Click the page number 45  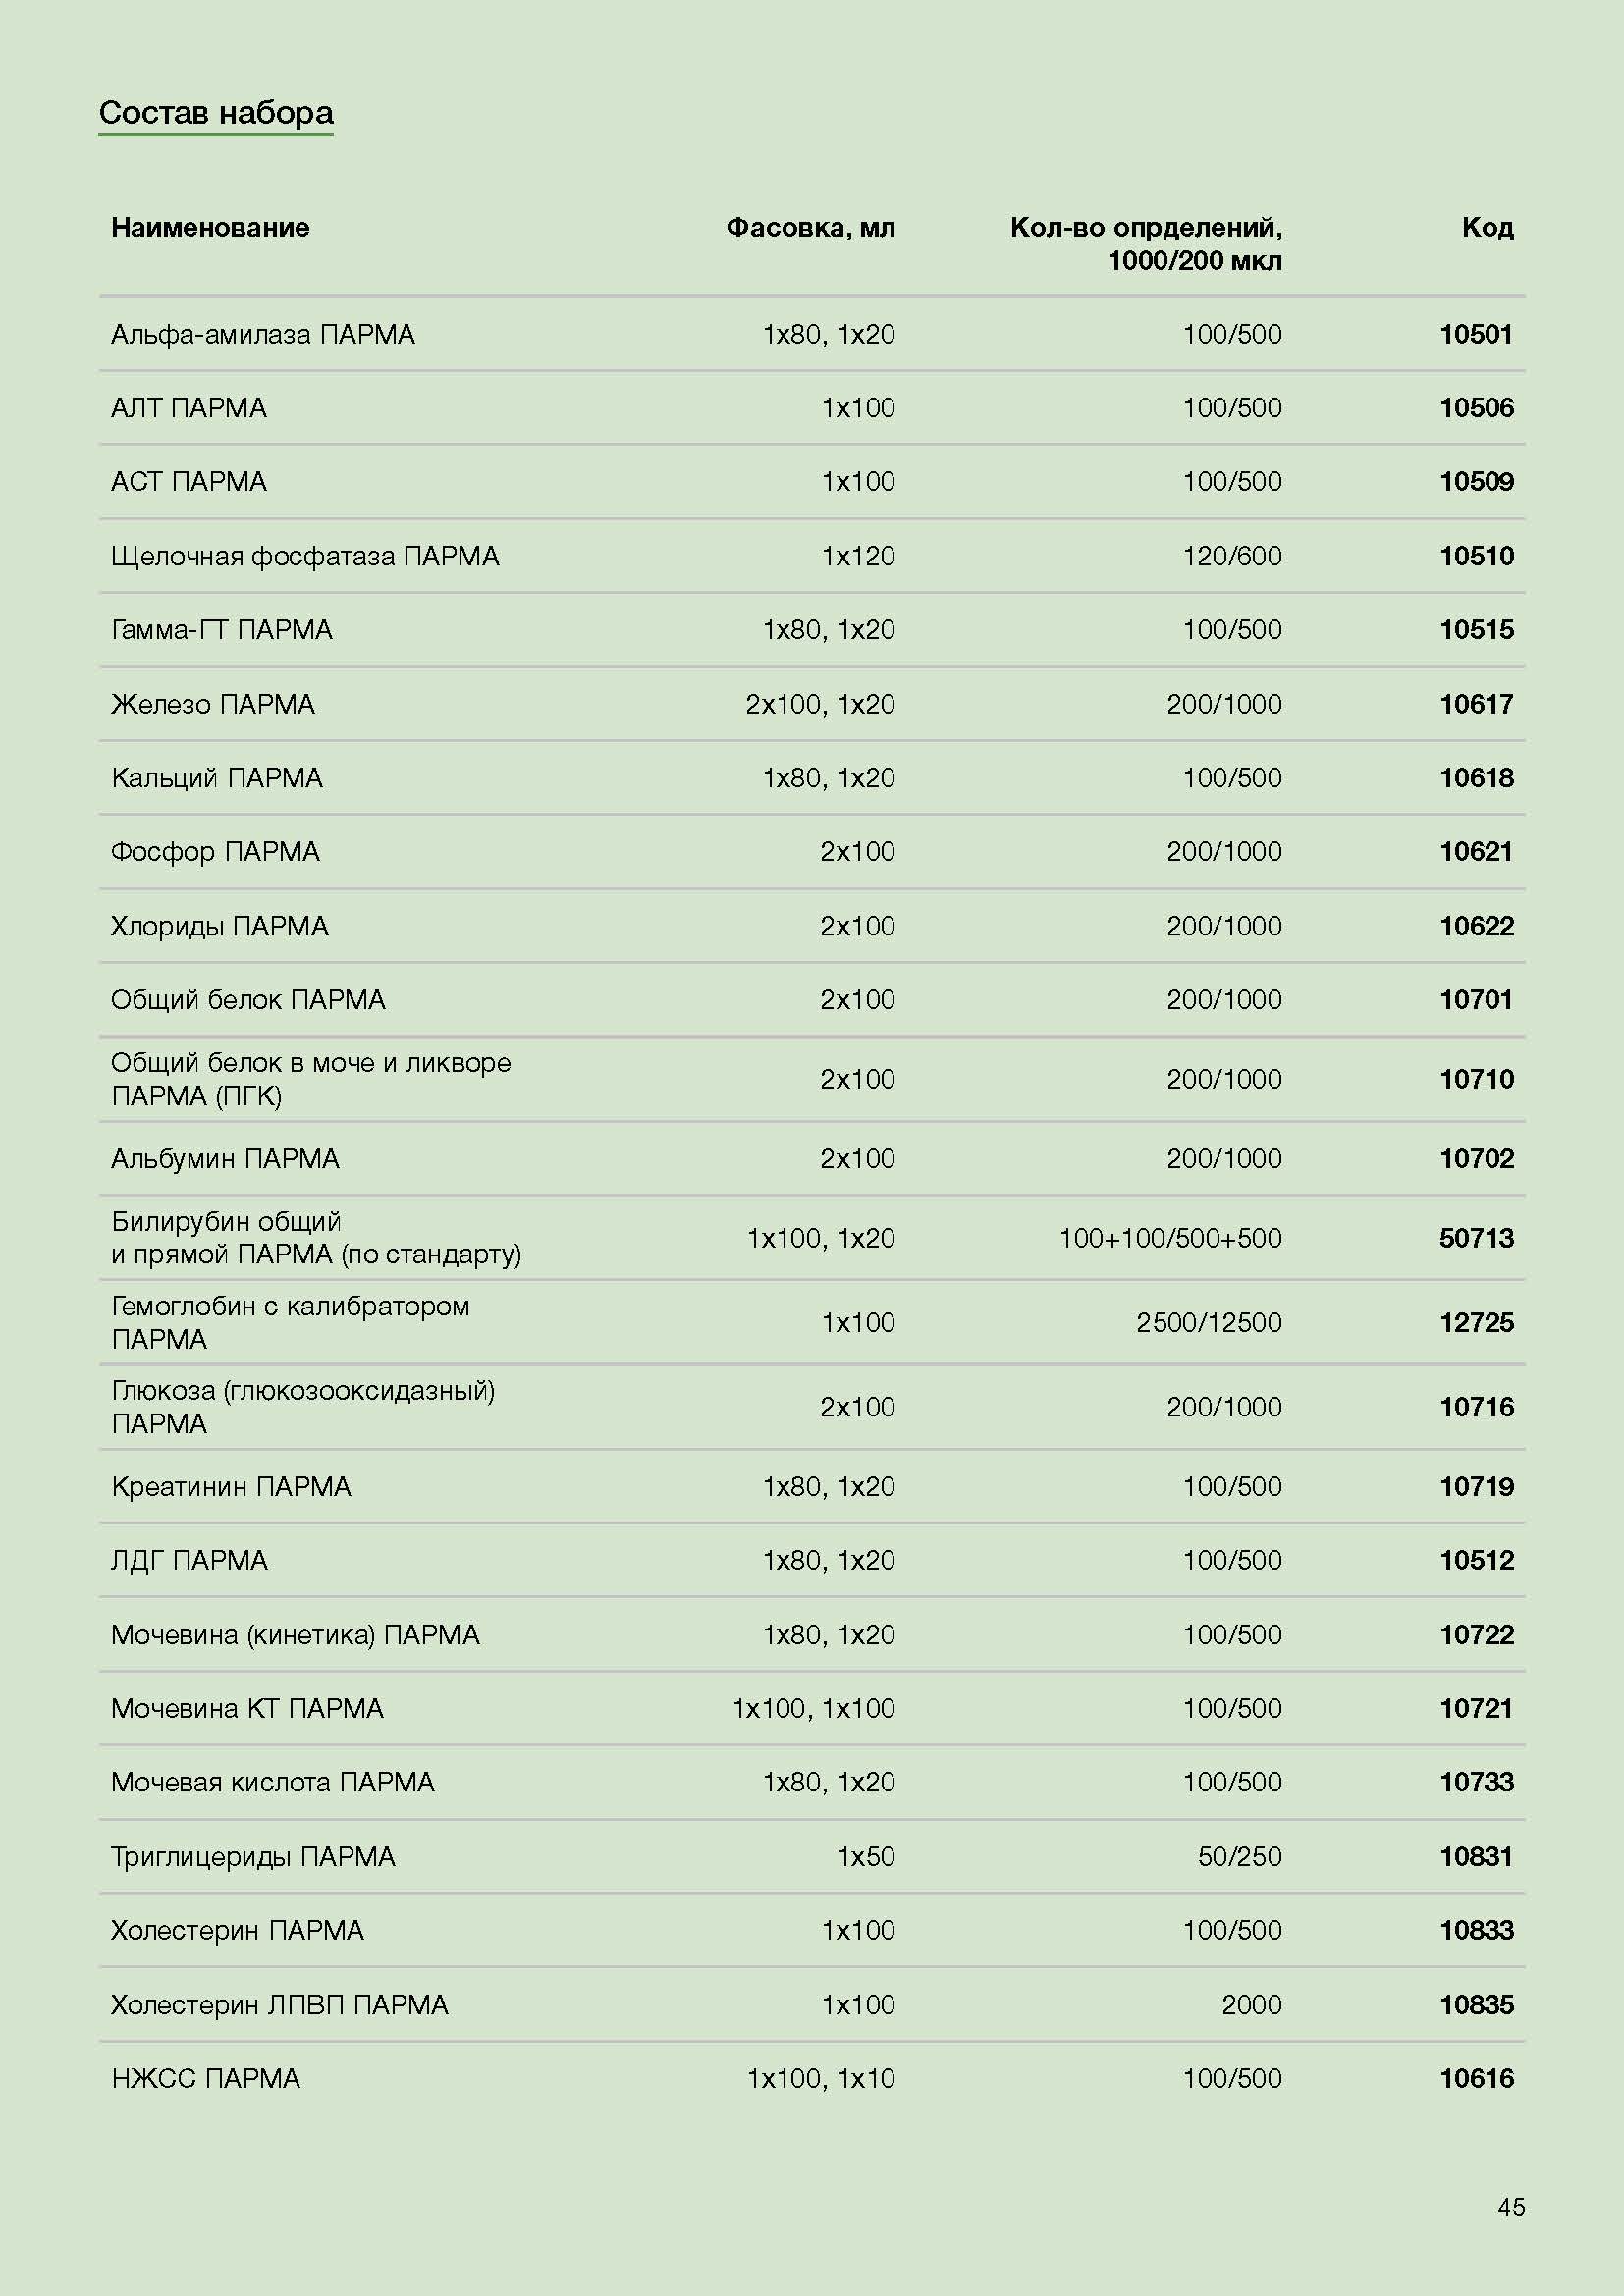tap(1511, 2206)
